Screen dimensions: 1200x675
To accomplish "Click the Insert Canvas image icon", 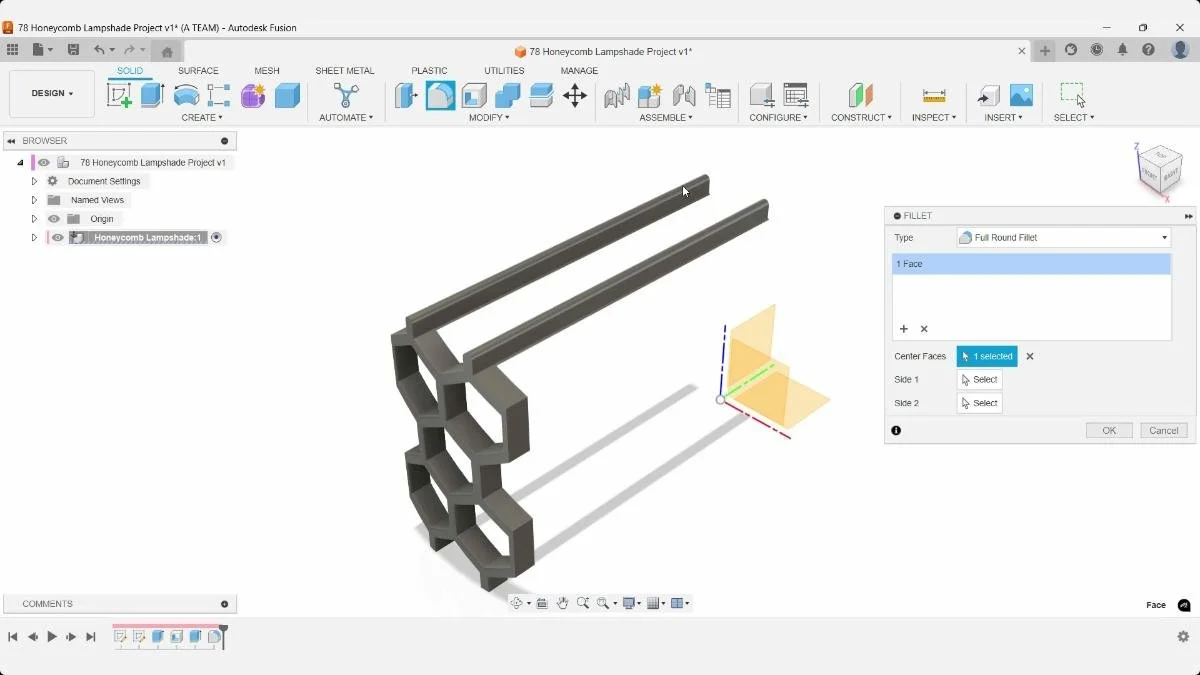I will click(1021, 95).
